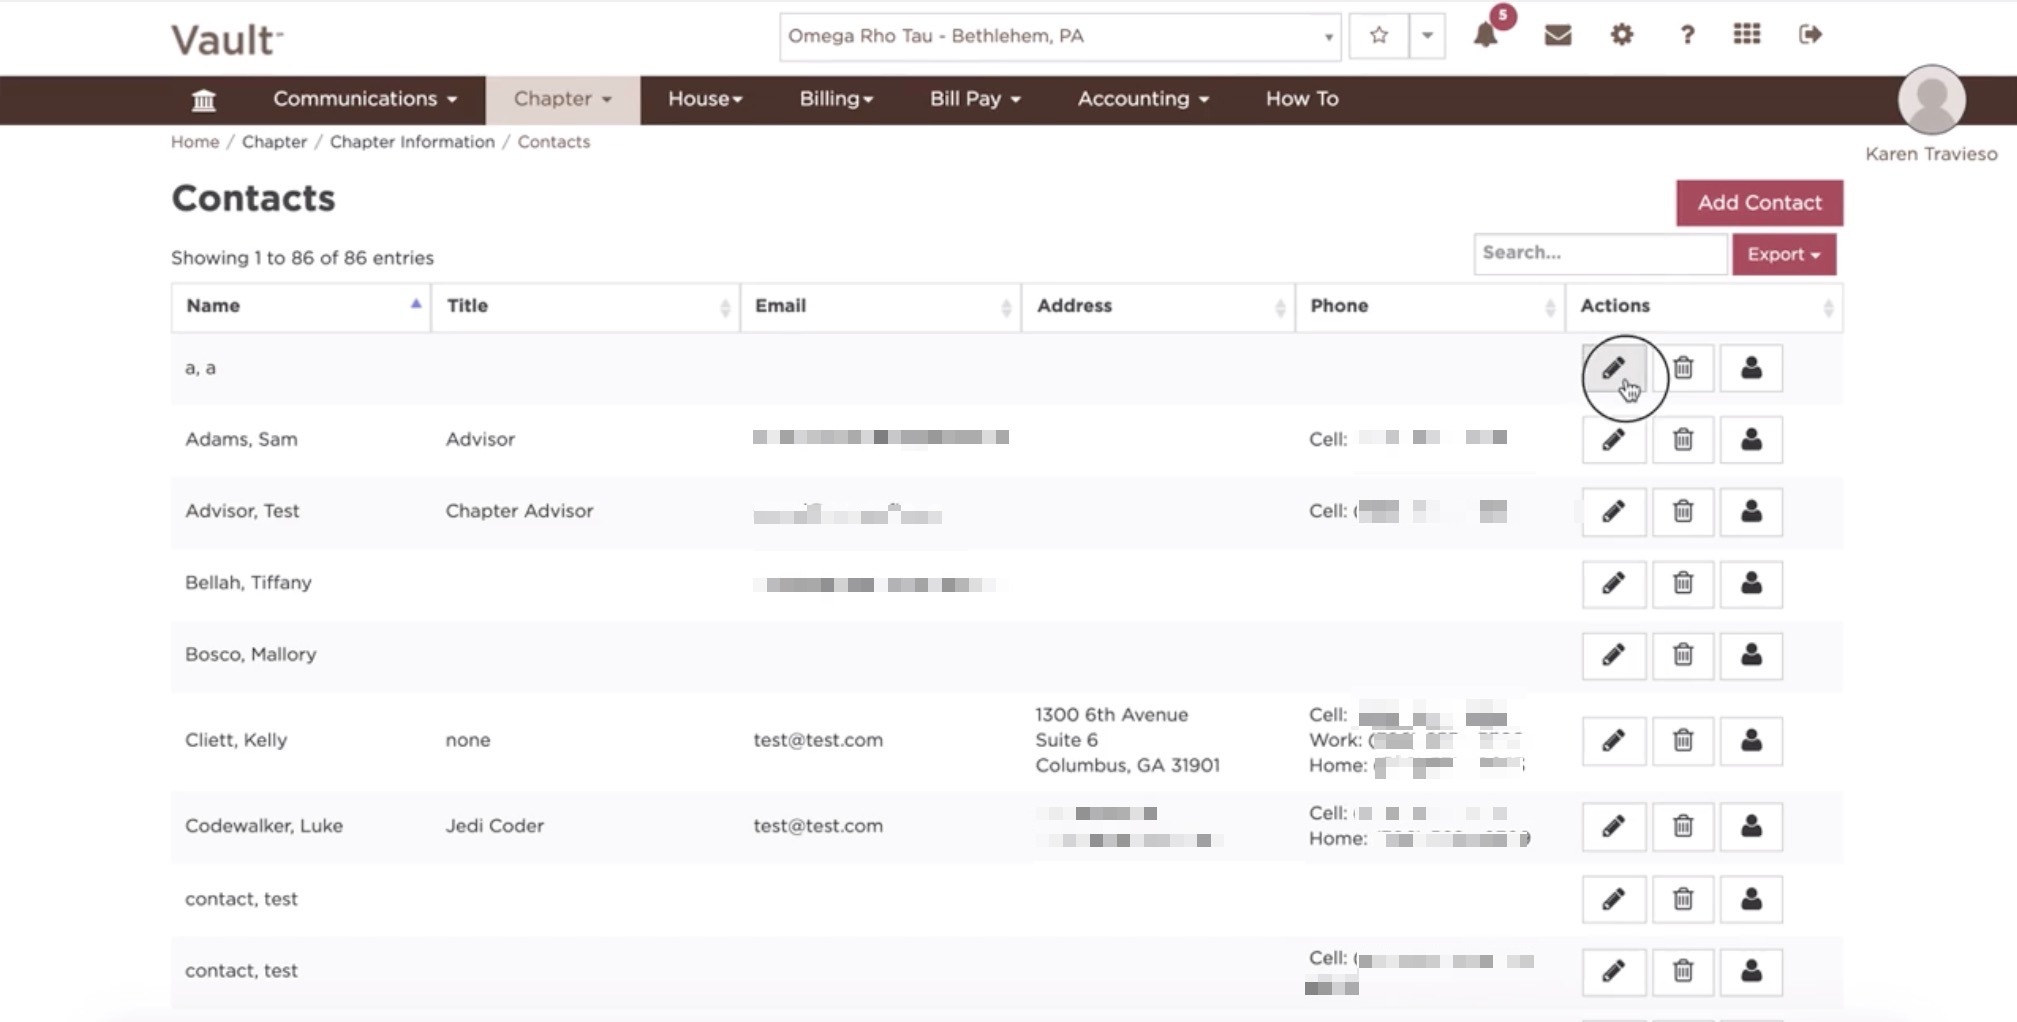Image resolution: width=2017 pixels, height=1022 pixels.
Task: Open user profile for Bosco, Mallory
Action: [1751, 655]
